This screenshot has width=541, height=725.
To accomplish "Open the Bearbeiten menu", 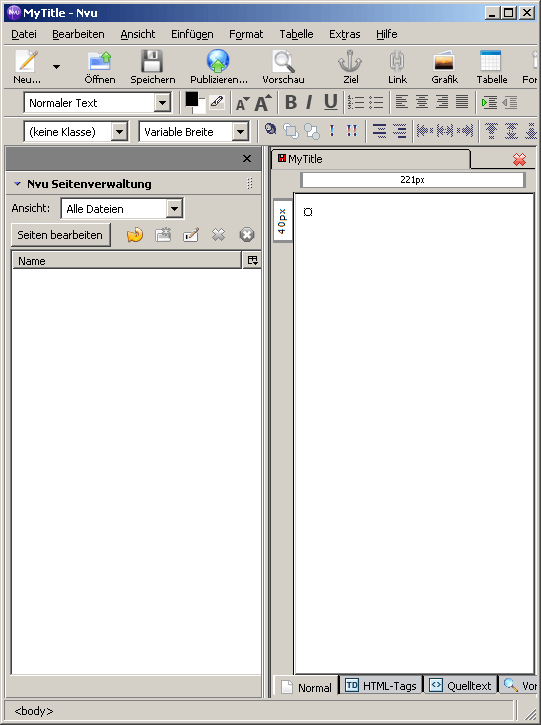I will [x=78, y=34].
